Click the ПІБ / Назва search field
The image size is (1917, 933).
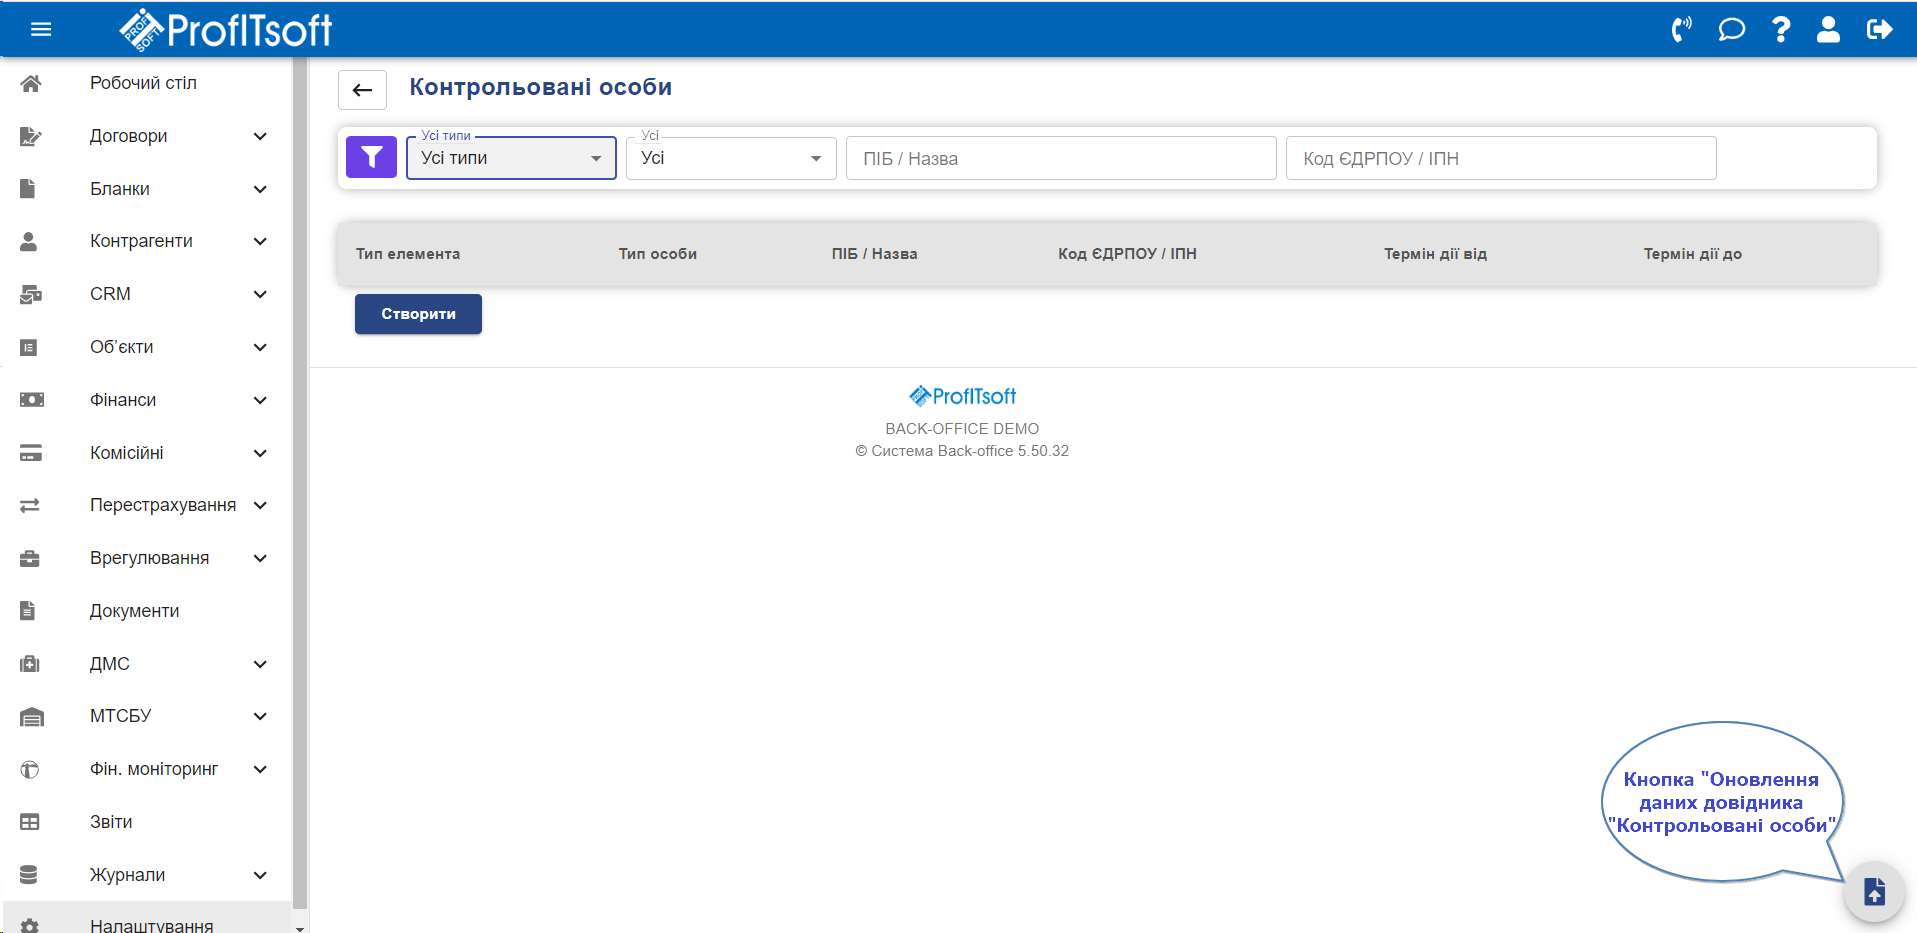[1061, 158]
